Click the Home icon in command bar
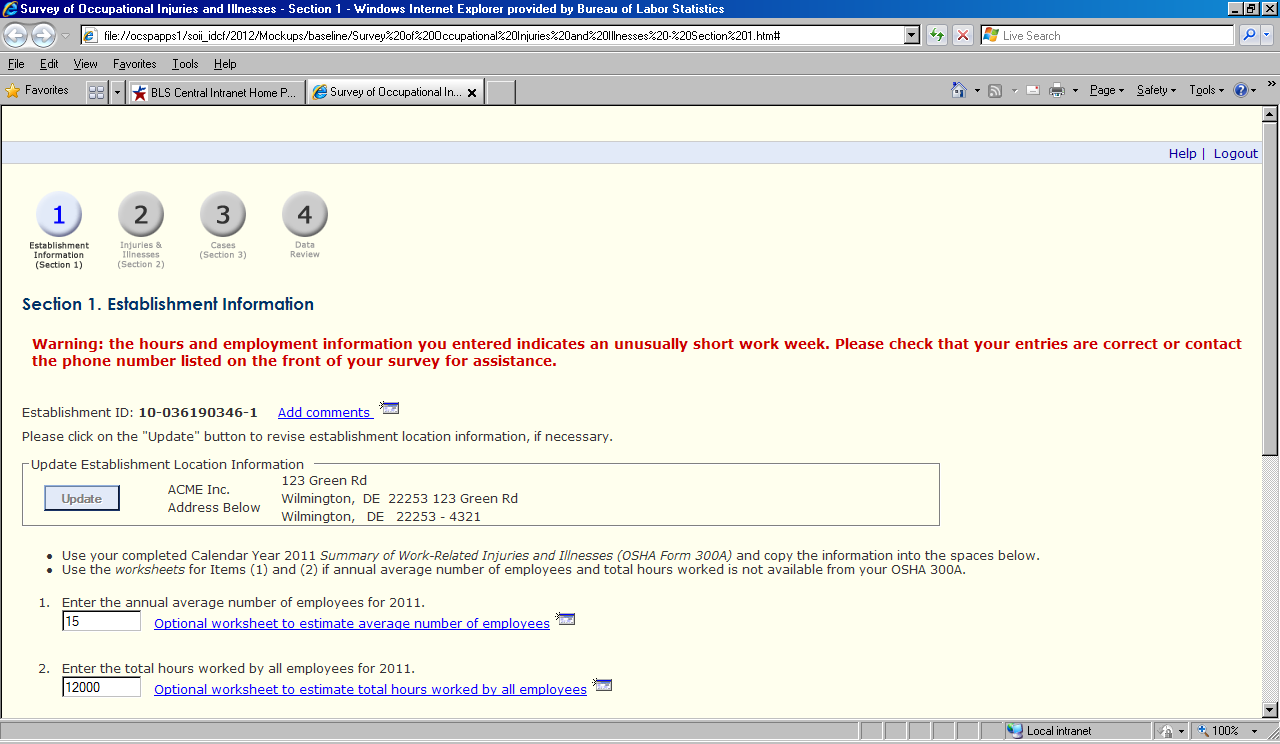The height and width of the screenshot is (744, 1280). click(x=959, y=90)
